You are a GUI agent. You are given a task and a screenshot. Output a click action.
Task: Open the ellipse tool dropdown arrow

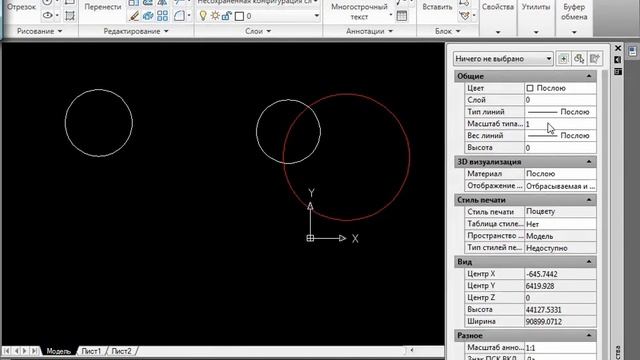57,16
